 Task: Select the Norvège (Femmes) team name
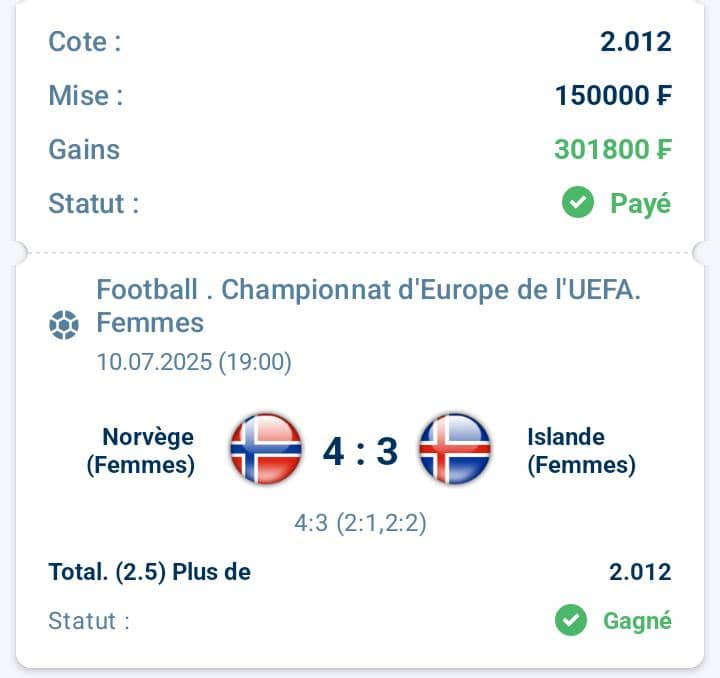pyautogui.click(x=141, y=450)
